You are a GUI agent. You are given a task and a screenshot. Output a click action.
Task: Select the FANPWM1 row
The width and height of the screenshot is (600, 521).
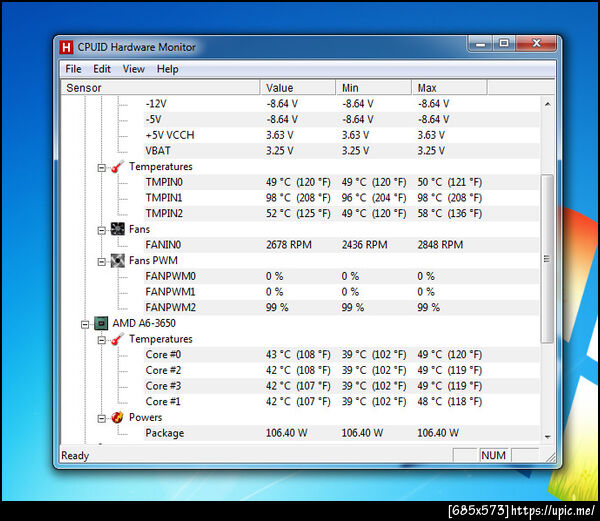[x=342, y=292]
